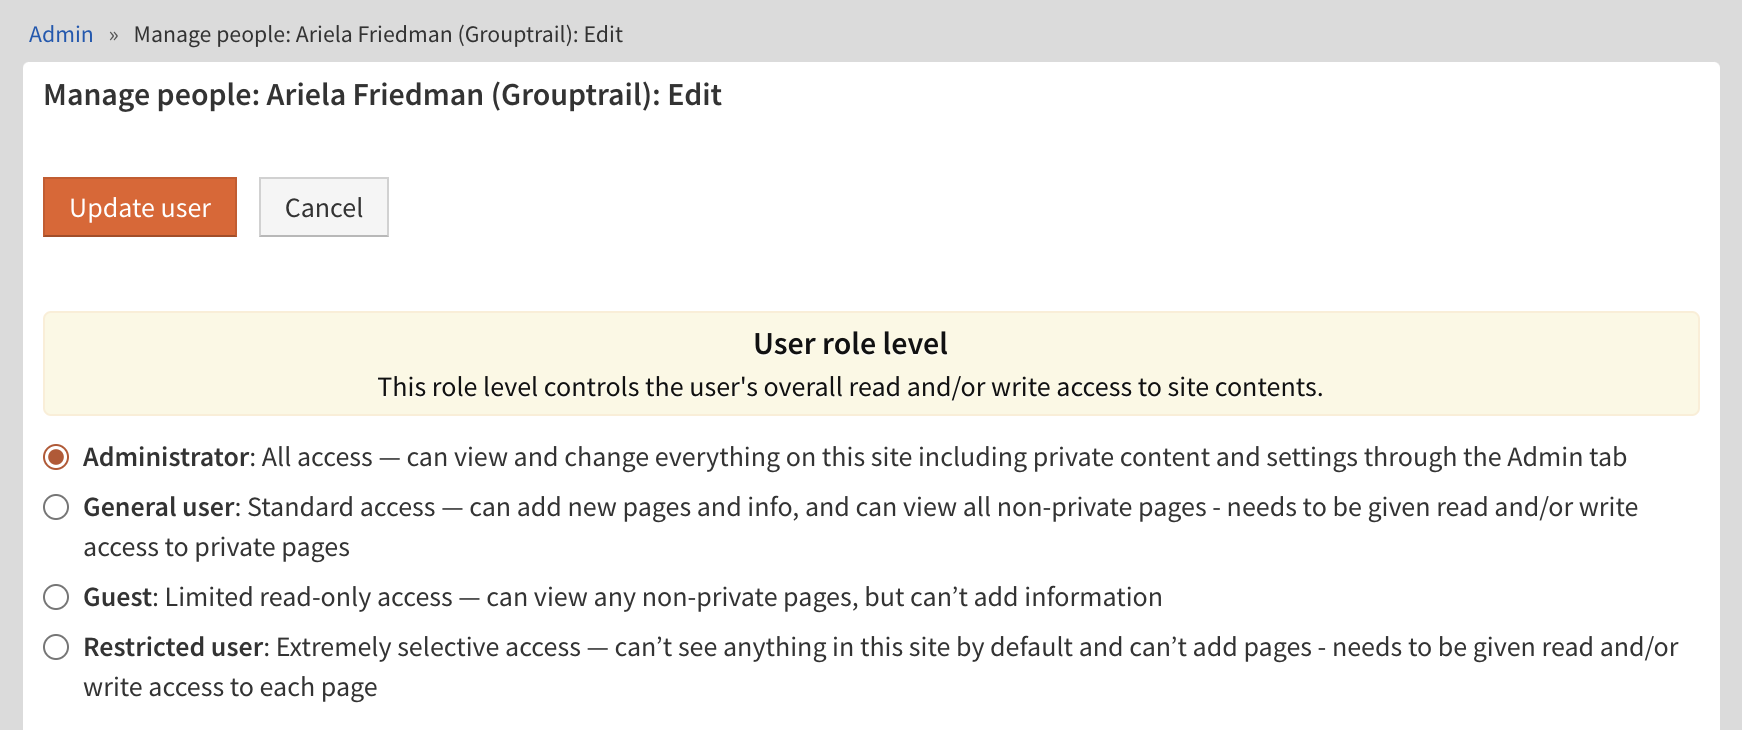Screen dimensions: 1742x730
Task: Click the role level explanation sentence
Action: [x=850, y=387]
